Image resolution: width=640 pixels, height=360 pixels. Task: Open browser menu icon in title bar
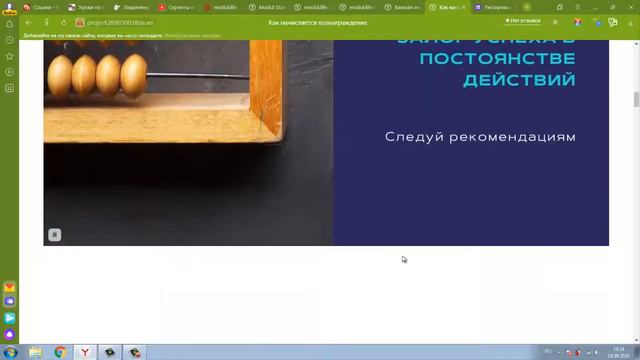tap(578, 7)
